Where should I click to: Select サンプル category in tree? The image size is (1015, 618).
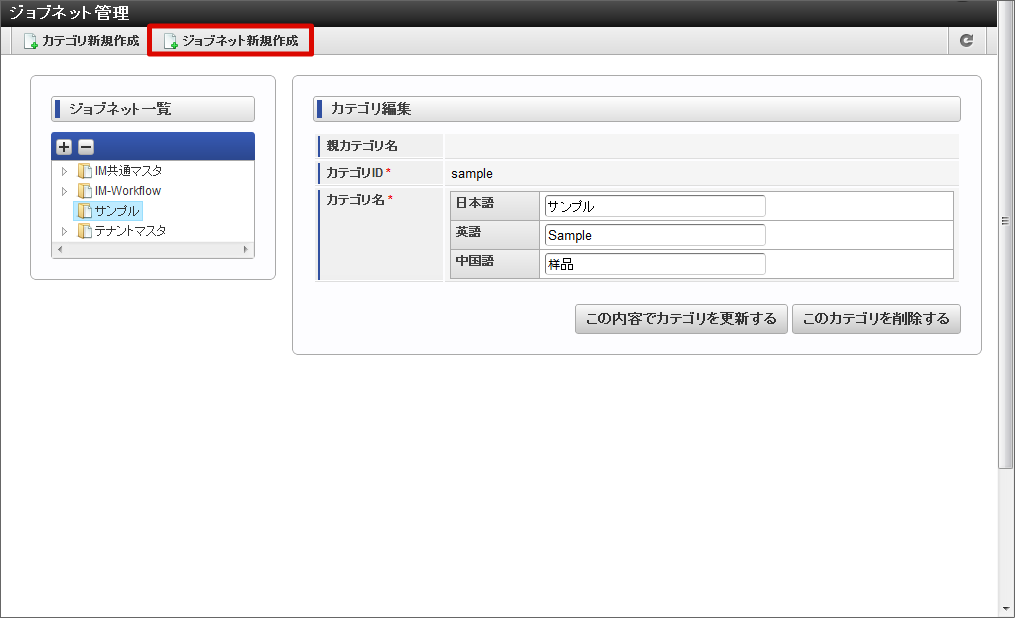(117, 211)
